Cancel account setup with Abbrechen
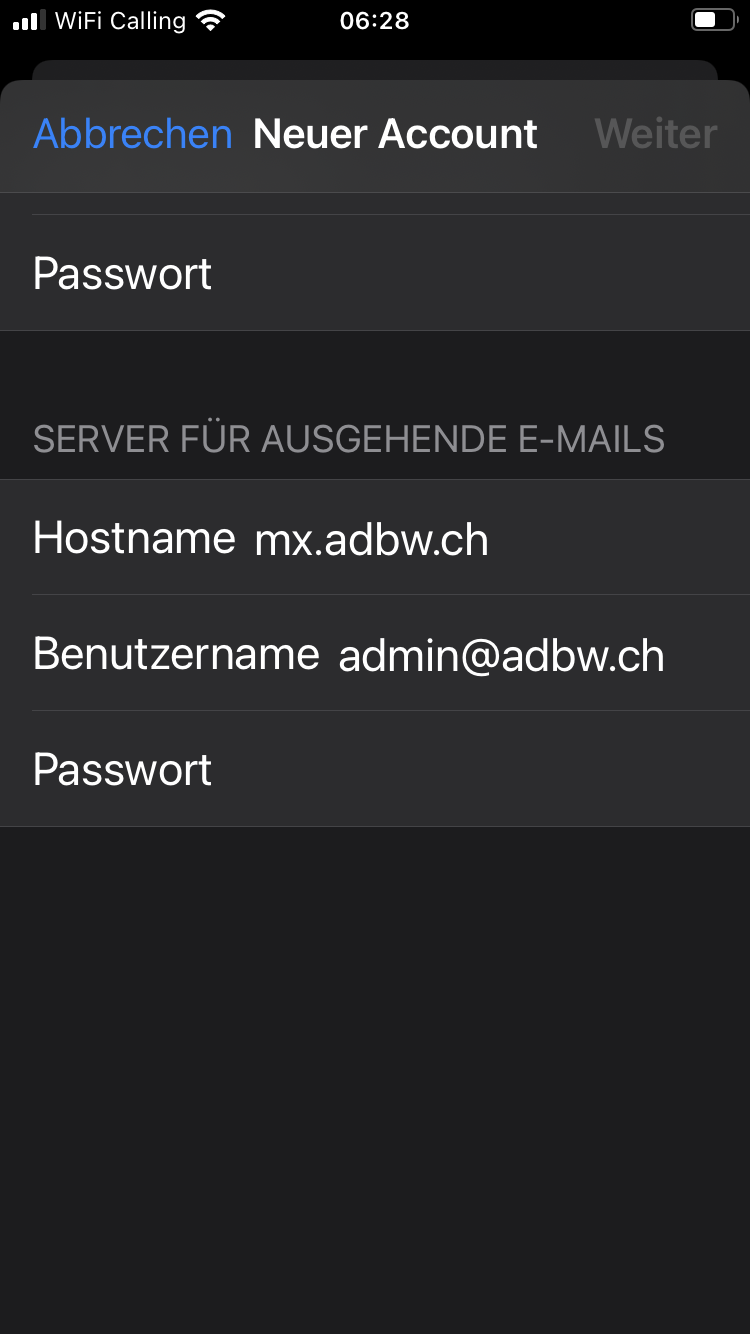Screen dimensions: 750x1334 click(133, 134)
